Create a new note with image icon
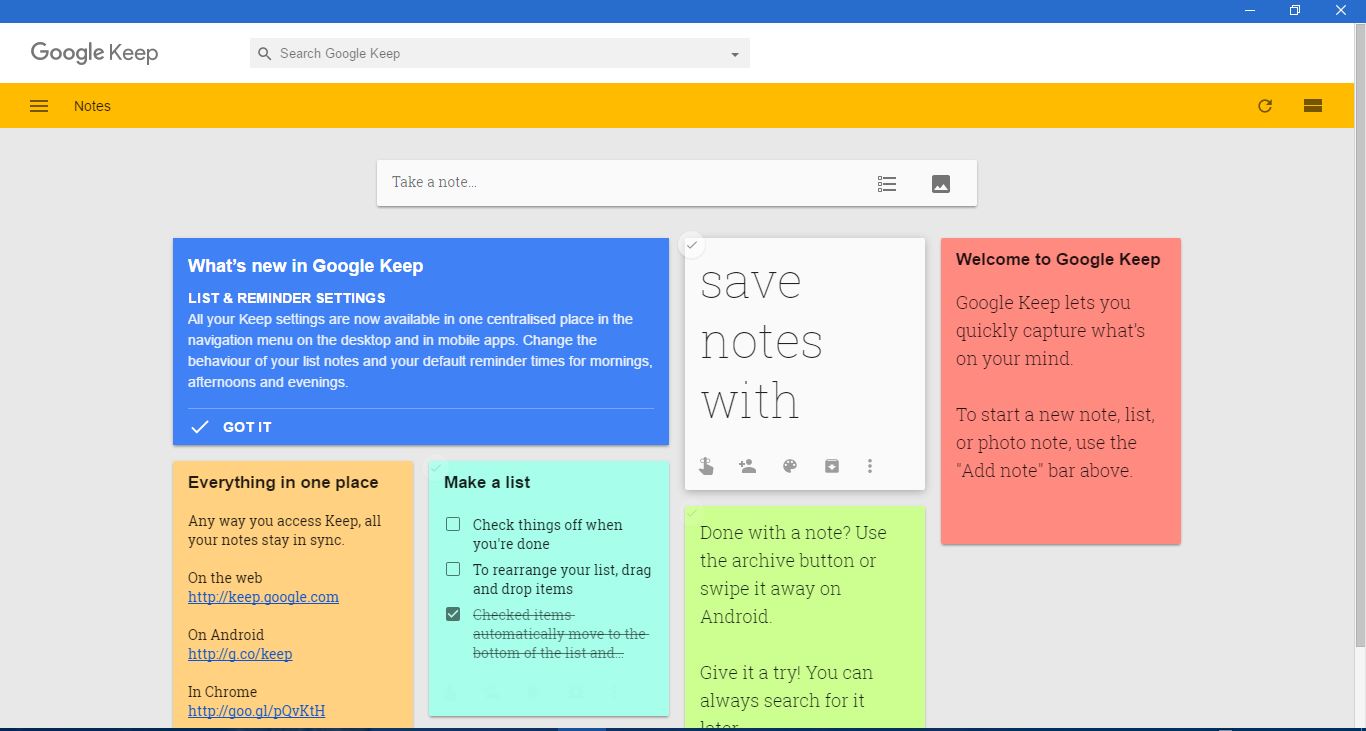The image size is (1366, 731). point(941,184)
